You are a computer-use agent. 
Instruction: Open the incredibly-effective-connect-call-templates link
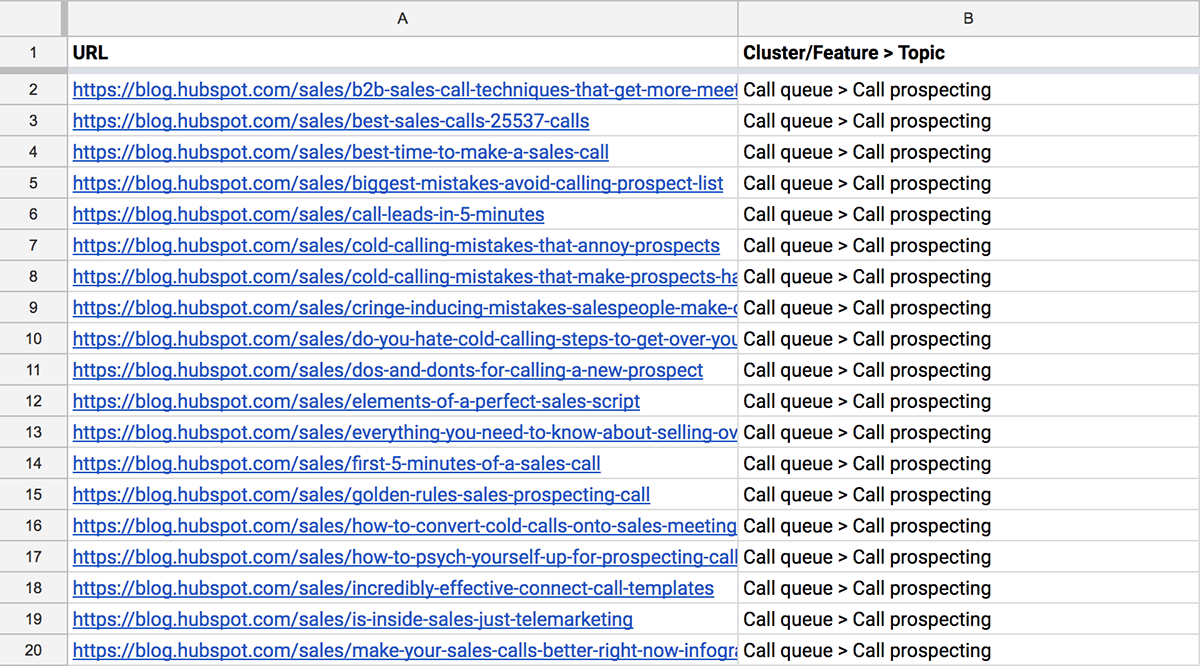(394, 588)
